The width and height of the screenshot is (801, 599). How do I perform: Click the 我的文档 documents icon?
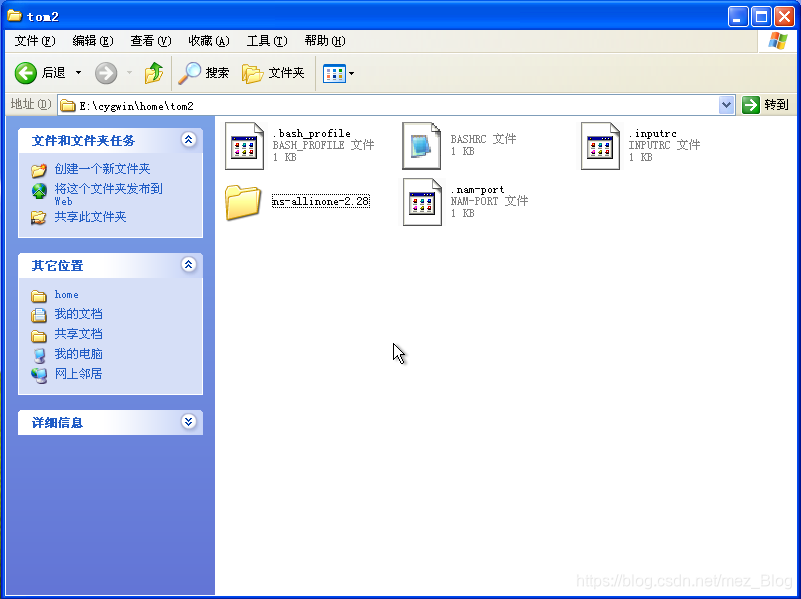(x=39, y=315)
